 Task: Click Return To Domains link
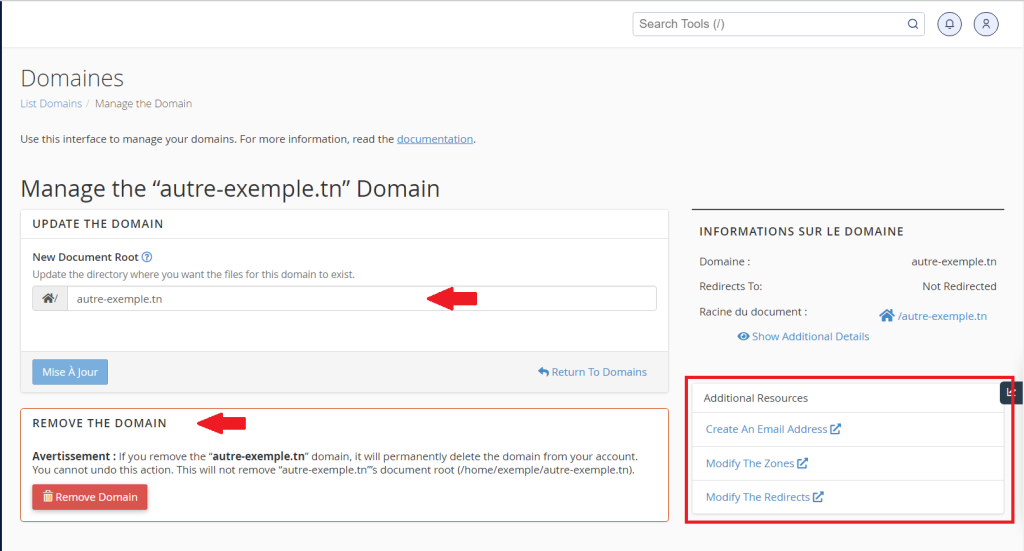[592, 372]
